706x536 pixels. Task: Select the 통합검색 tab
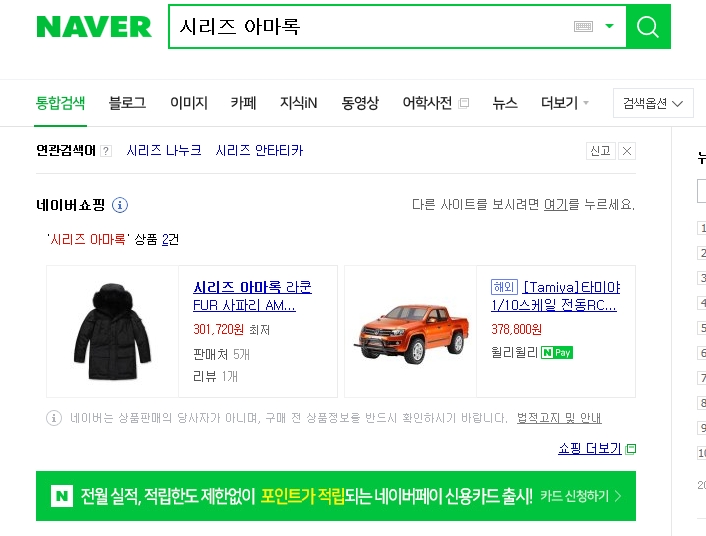60,103
